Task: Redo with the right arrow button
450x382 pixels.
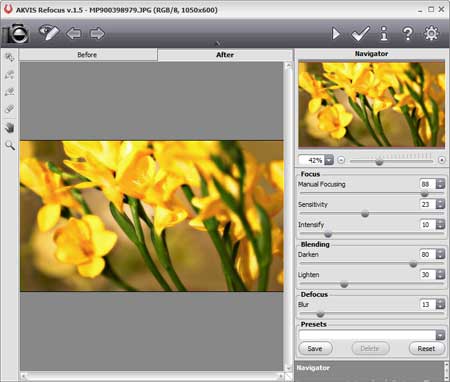Action: tap(97, 33)
